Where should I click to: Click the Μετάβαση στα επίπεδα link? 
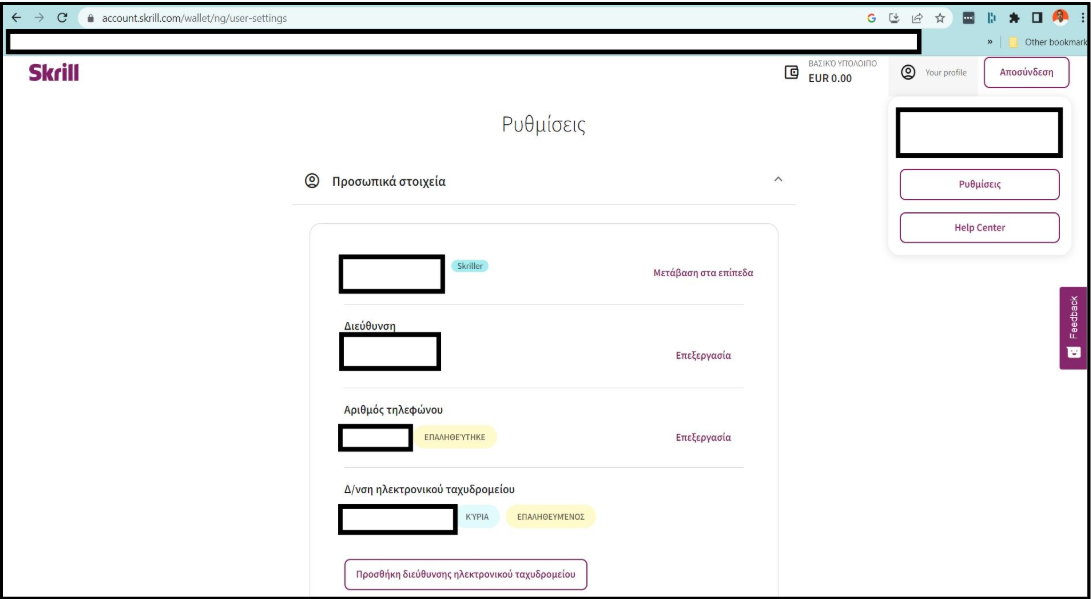(x=703, y=273)
